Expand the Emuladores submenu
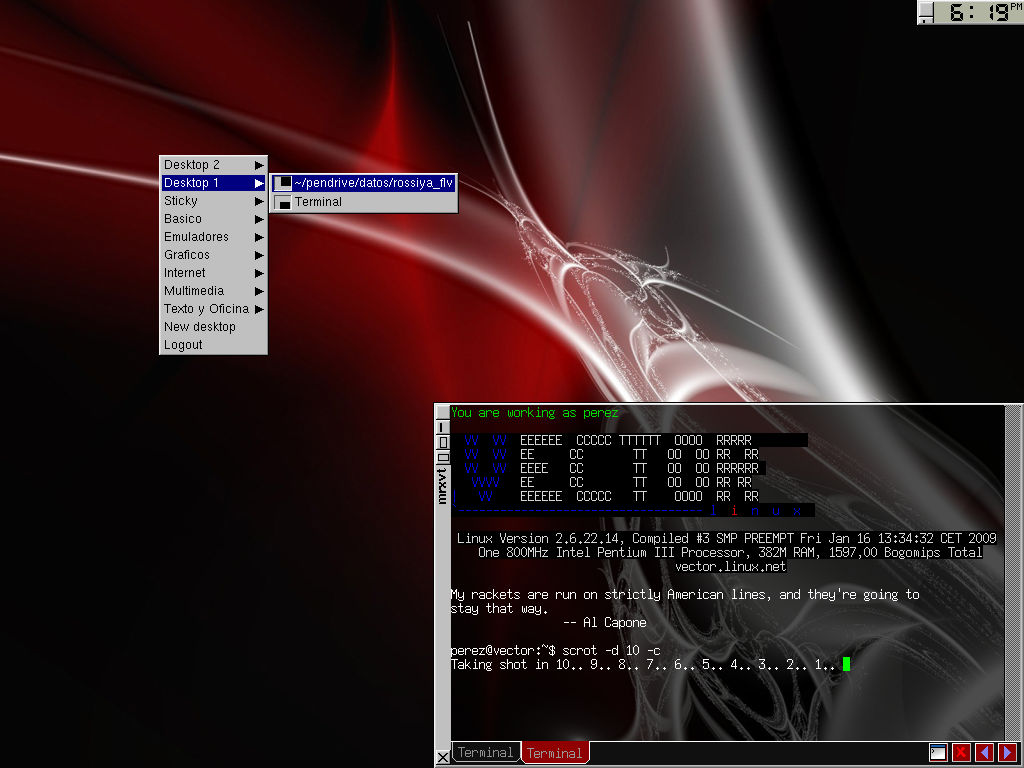This screenshot has width=1024, height=768. 214,237
